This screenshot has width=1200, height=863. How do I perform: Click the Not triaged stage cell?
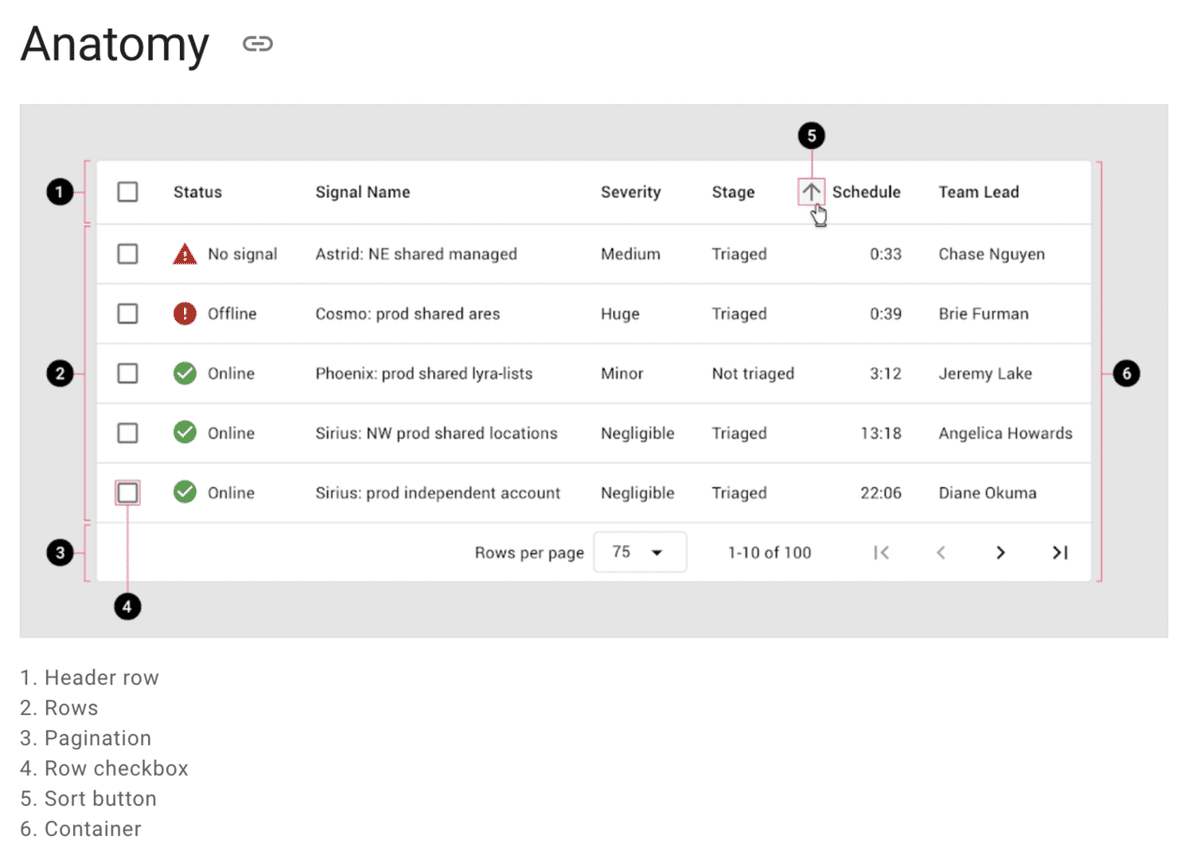click(753, 374)
